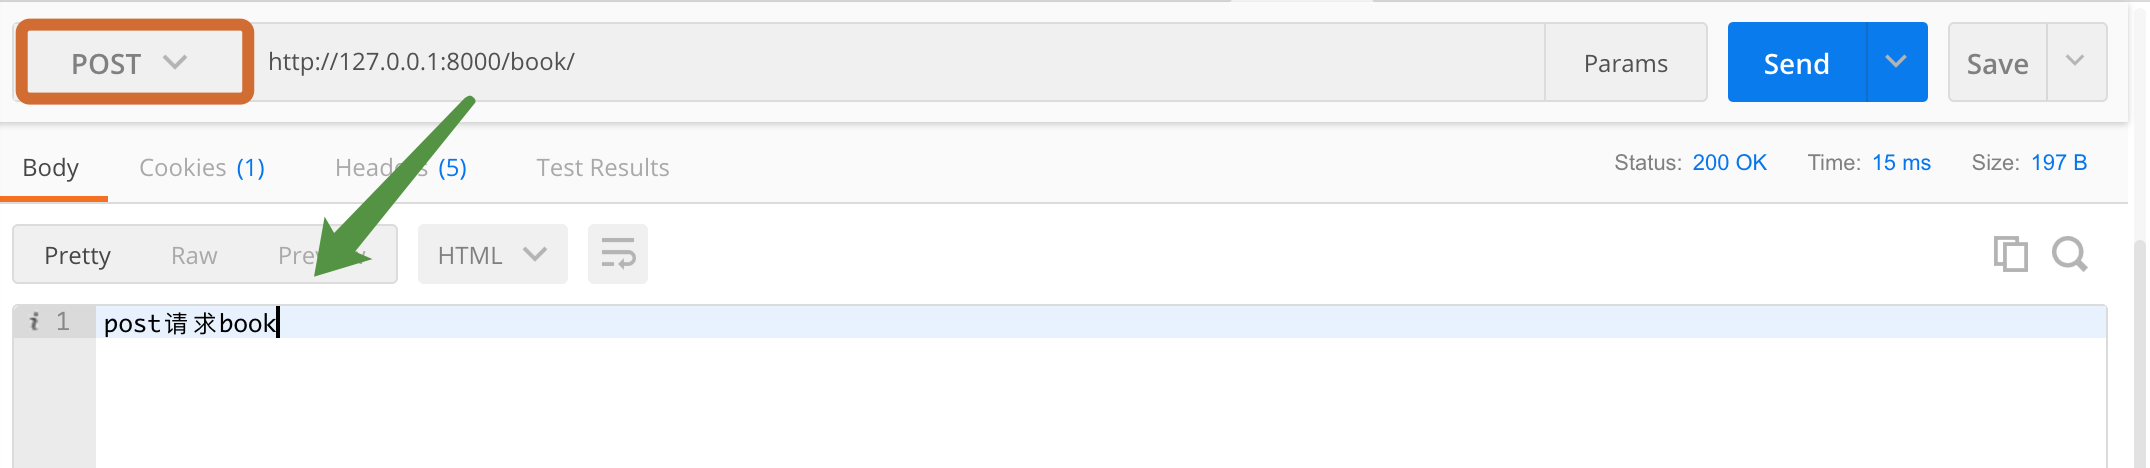This screenshot has width=2150, height=468.
Task: Expand the Send options arrow
Action: (x=1896, y=62)
